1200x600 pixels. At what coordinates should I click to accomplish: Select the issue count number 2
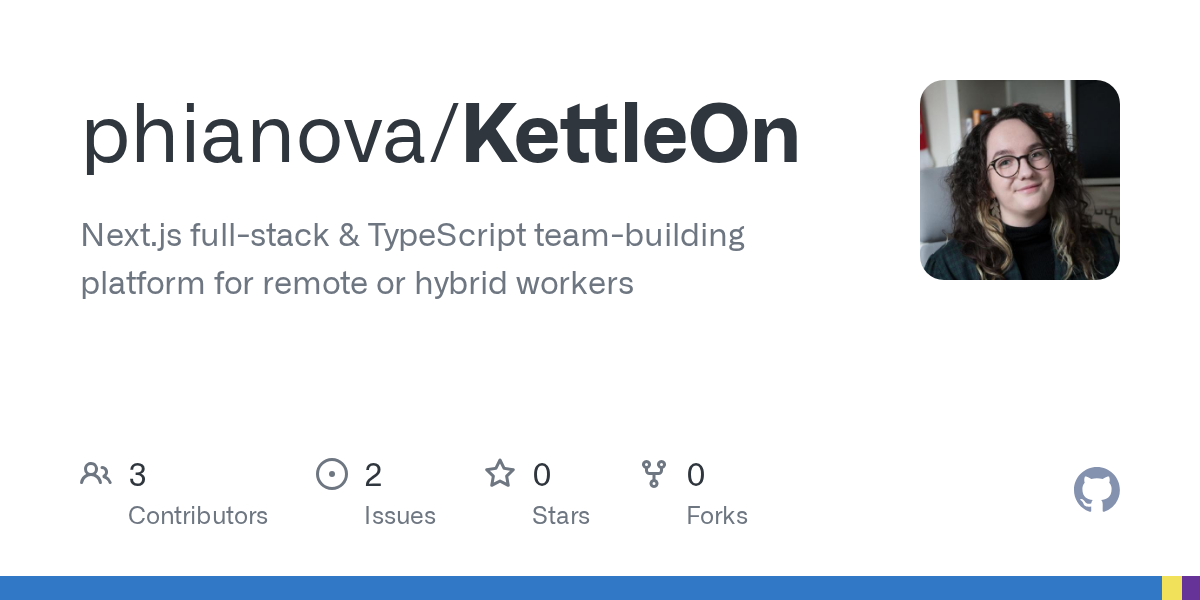click(x=373, y=475)
